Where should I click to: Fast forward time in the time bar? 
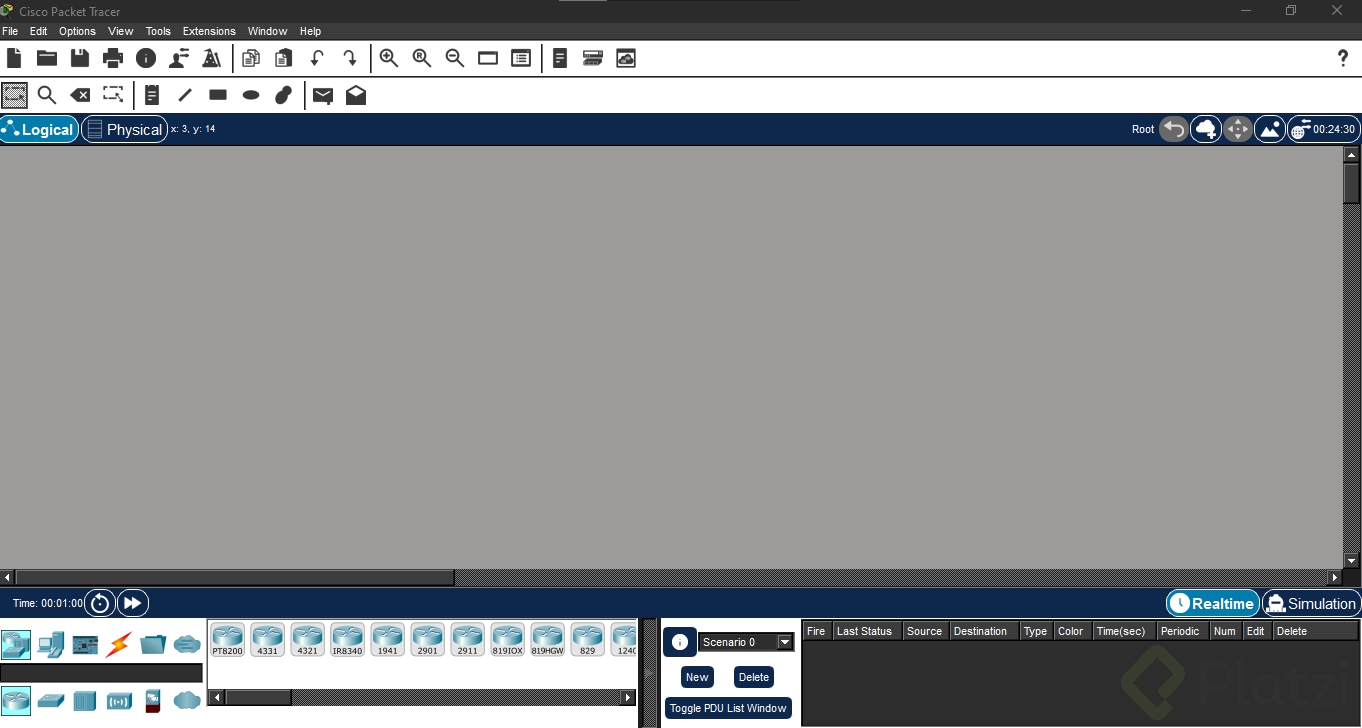(132, 603)
